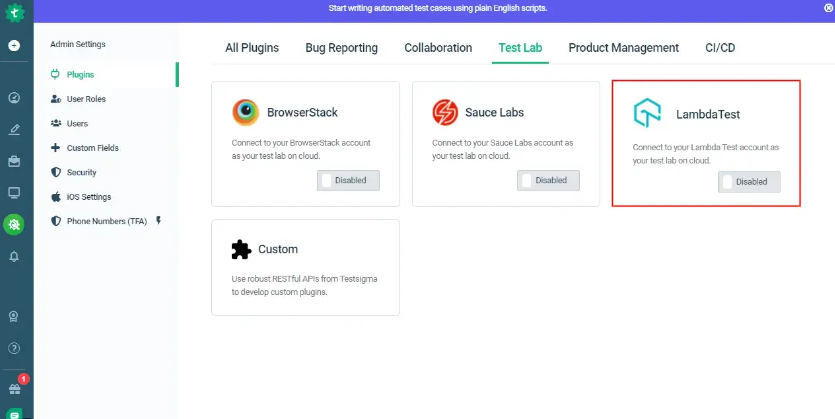Click the Custom Fields plus icon
The width and height of the screenshot is (835, 419).
55,147
